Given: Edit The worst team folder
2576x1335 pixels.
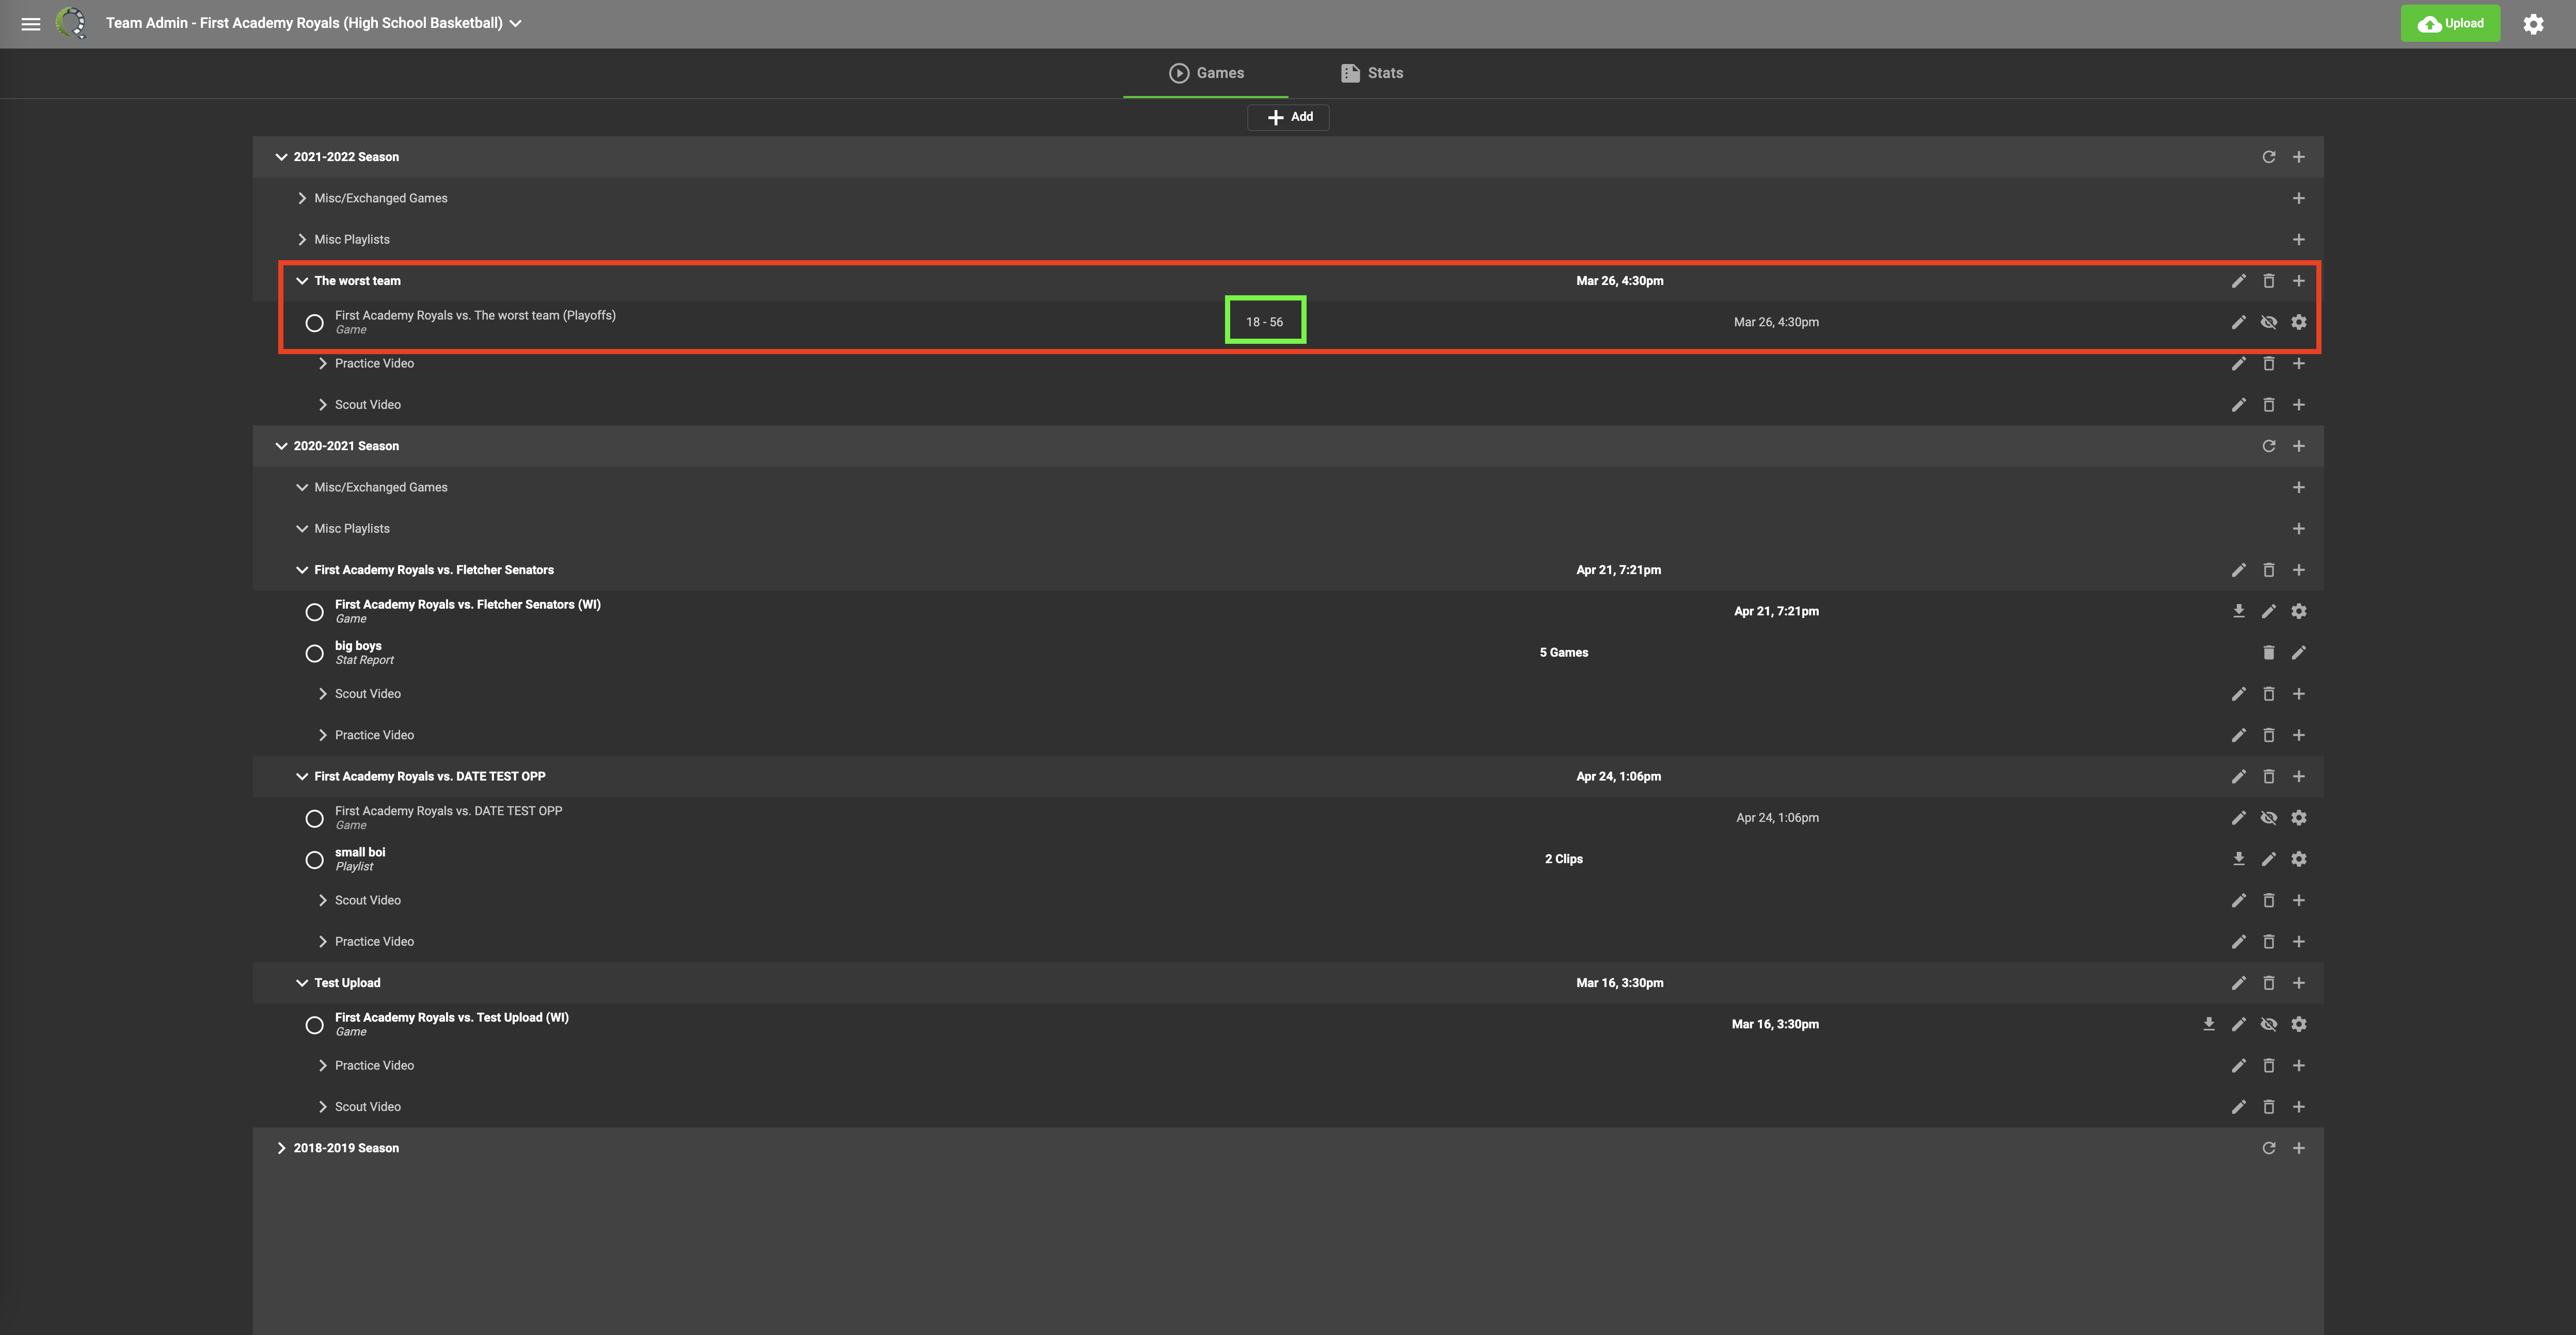Looking at the screenshot, I should pyautogui.click(x=2239, y=281).
